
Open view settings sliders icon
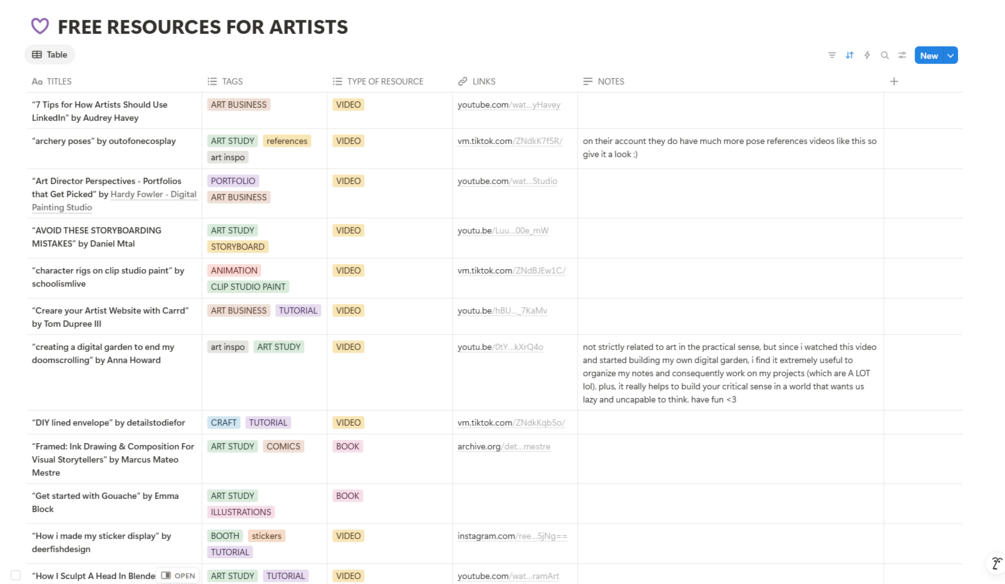(902, 56)
